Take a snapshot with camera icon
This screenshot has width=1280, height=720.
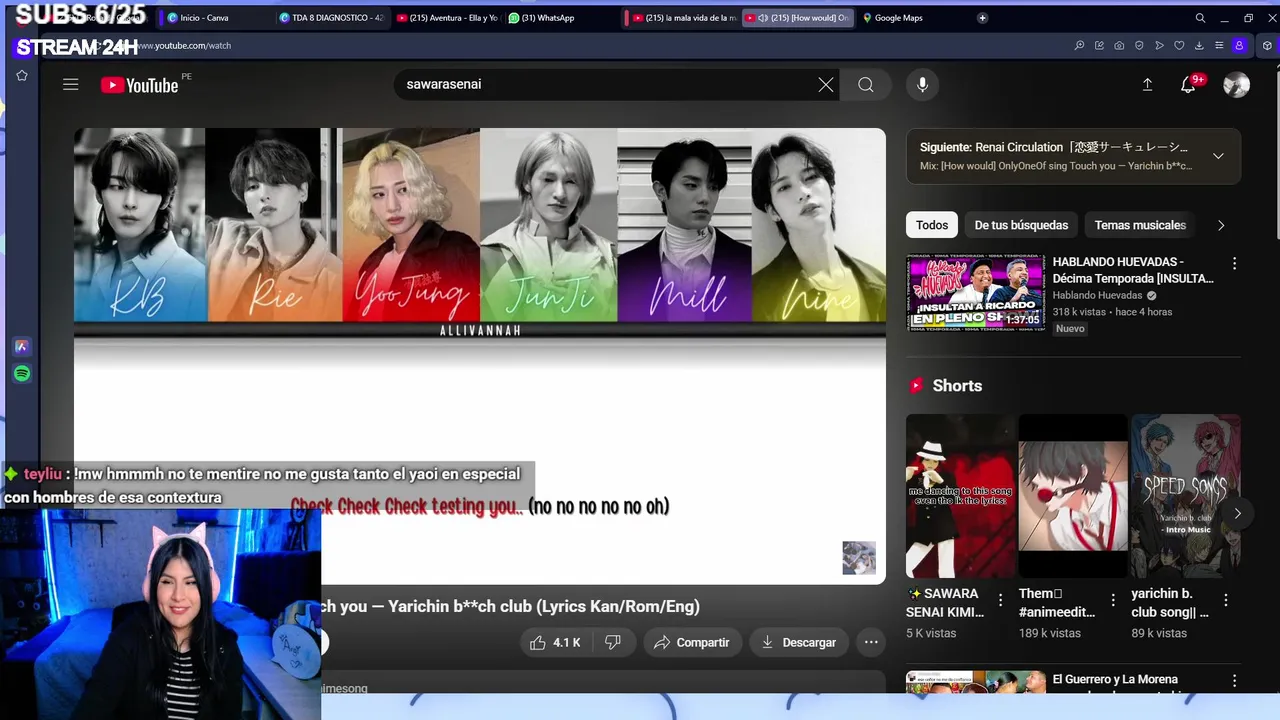[1119, 46]
